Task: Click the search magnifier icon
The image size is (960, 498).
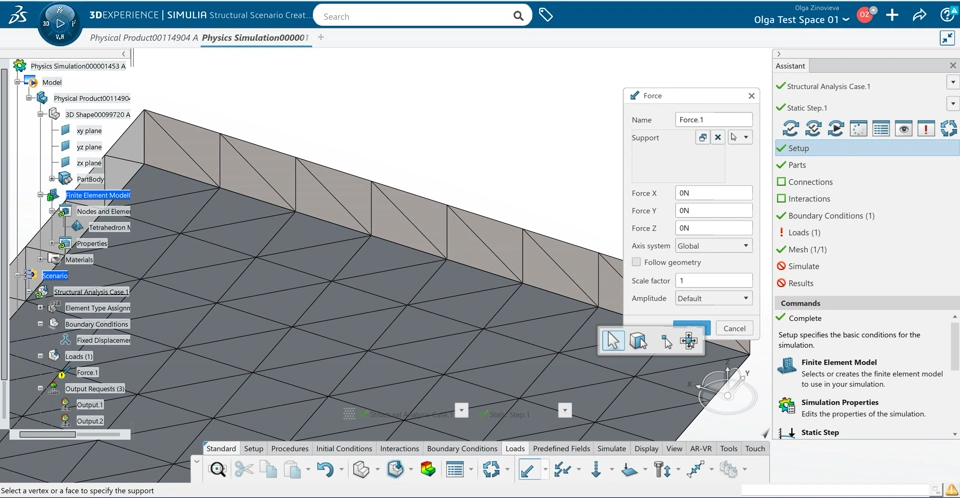Action: (x=519, y=16)
